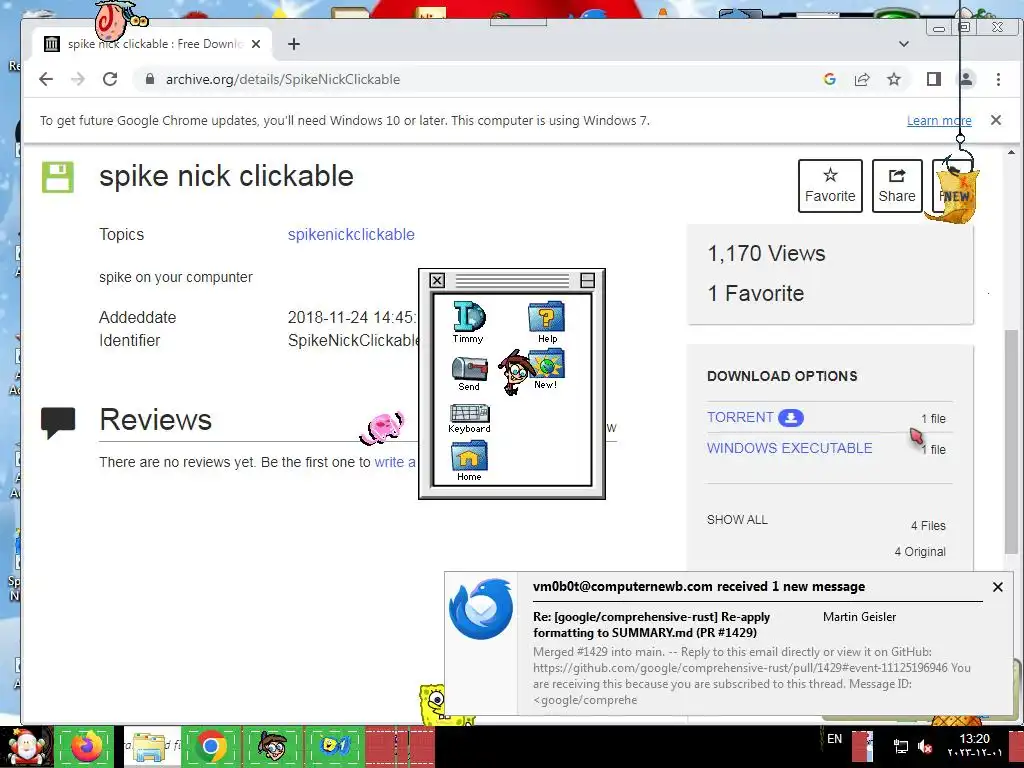Click the Thunderbird logo in notification
1024x768 pixels.
click(x=481, y=609)
